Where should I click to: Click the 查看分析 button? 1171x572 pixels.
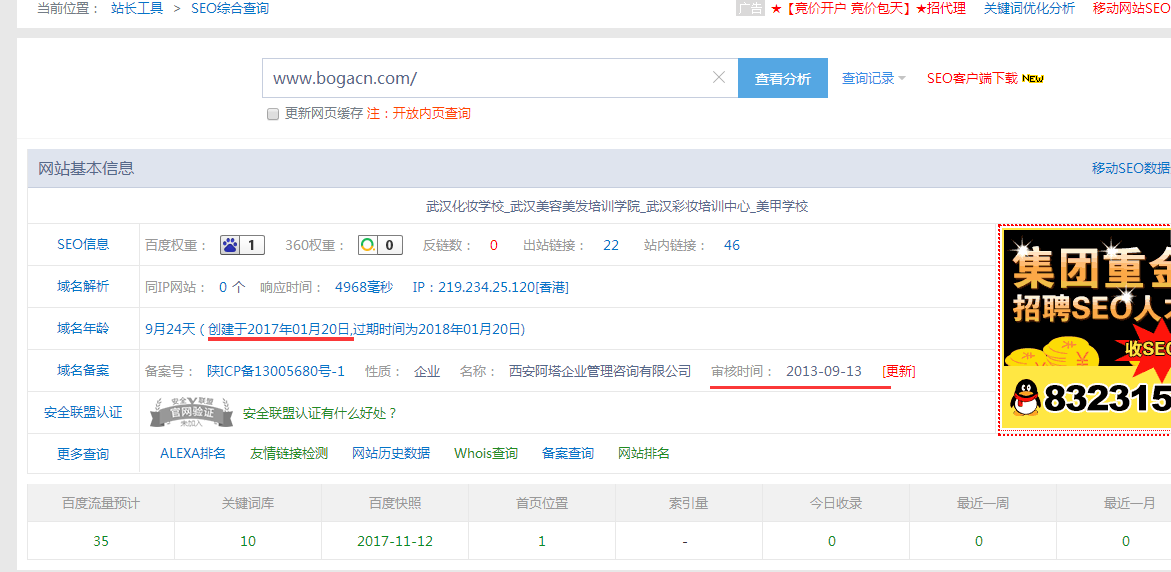pyautogui.click(x=783, y=78)
